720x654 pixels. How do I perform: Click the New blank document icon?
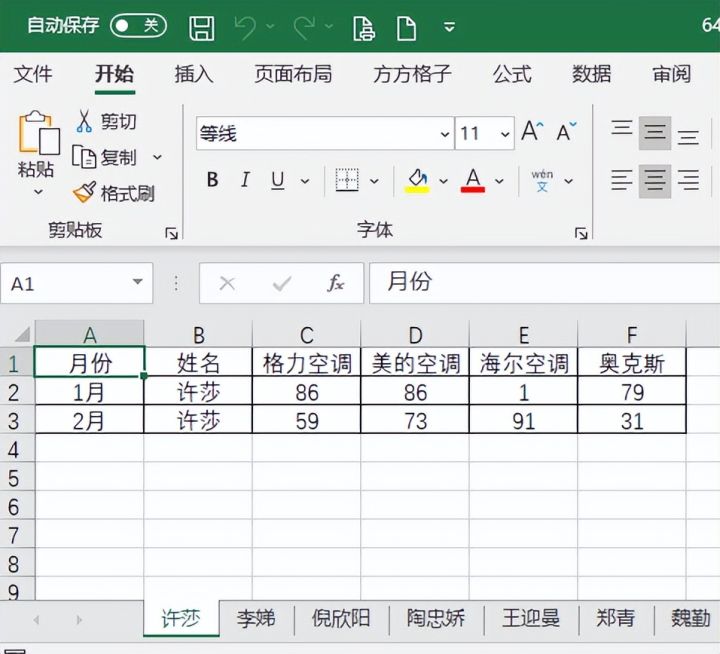click(406, 28)
